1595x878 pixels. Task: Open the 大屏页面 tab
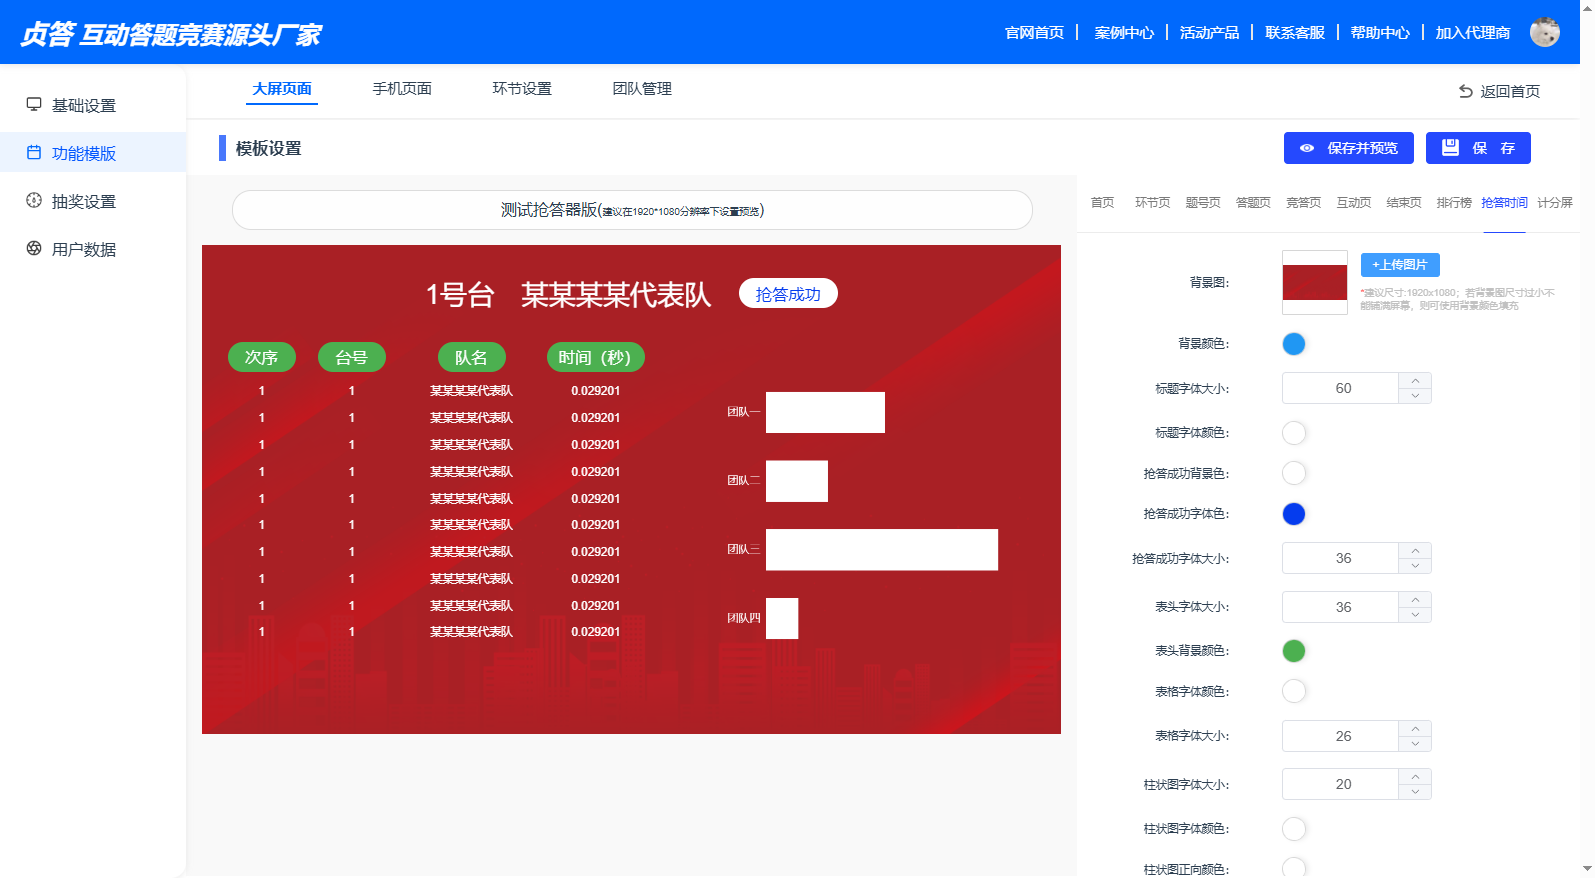[x=282, y=89]
